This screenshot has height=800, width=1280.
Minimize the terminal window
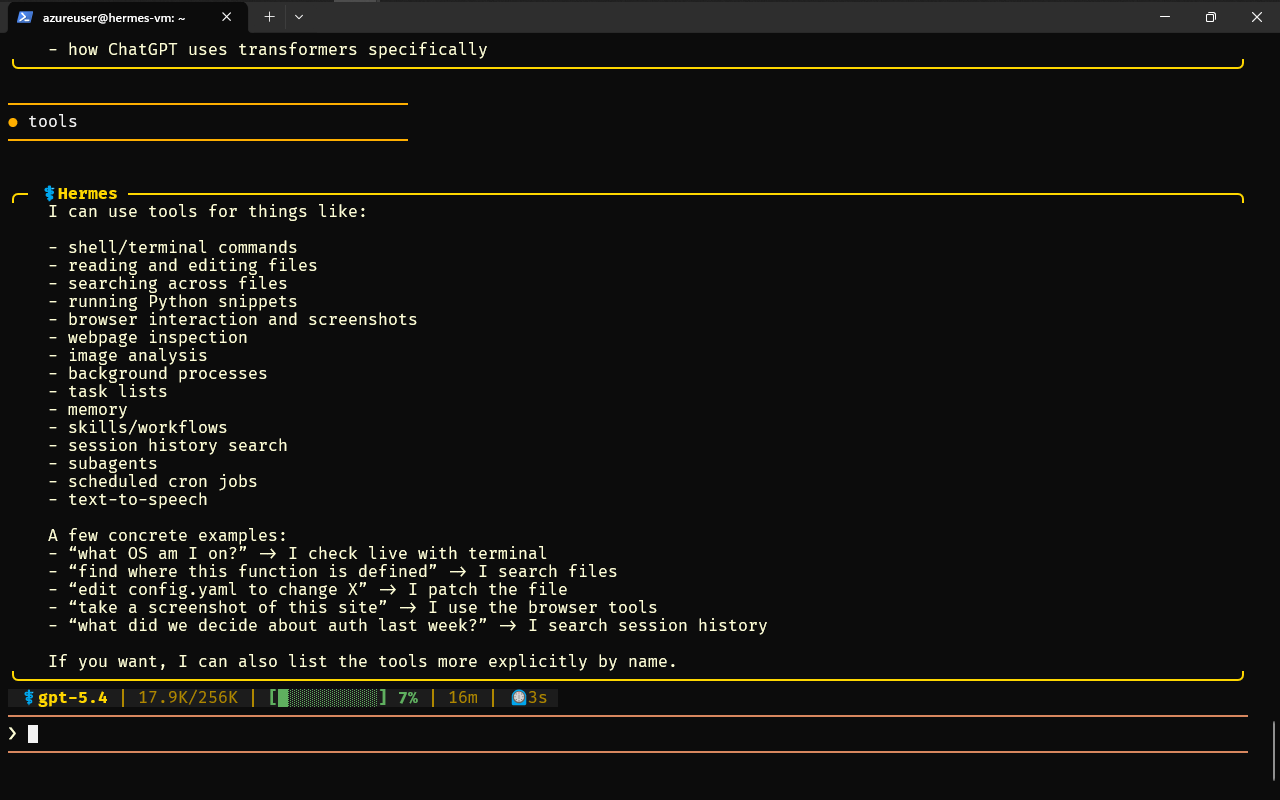pos(1164,17)
